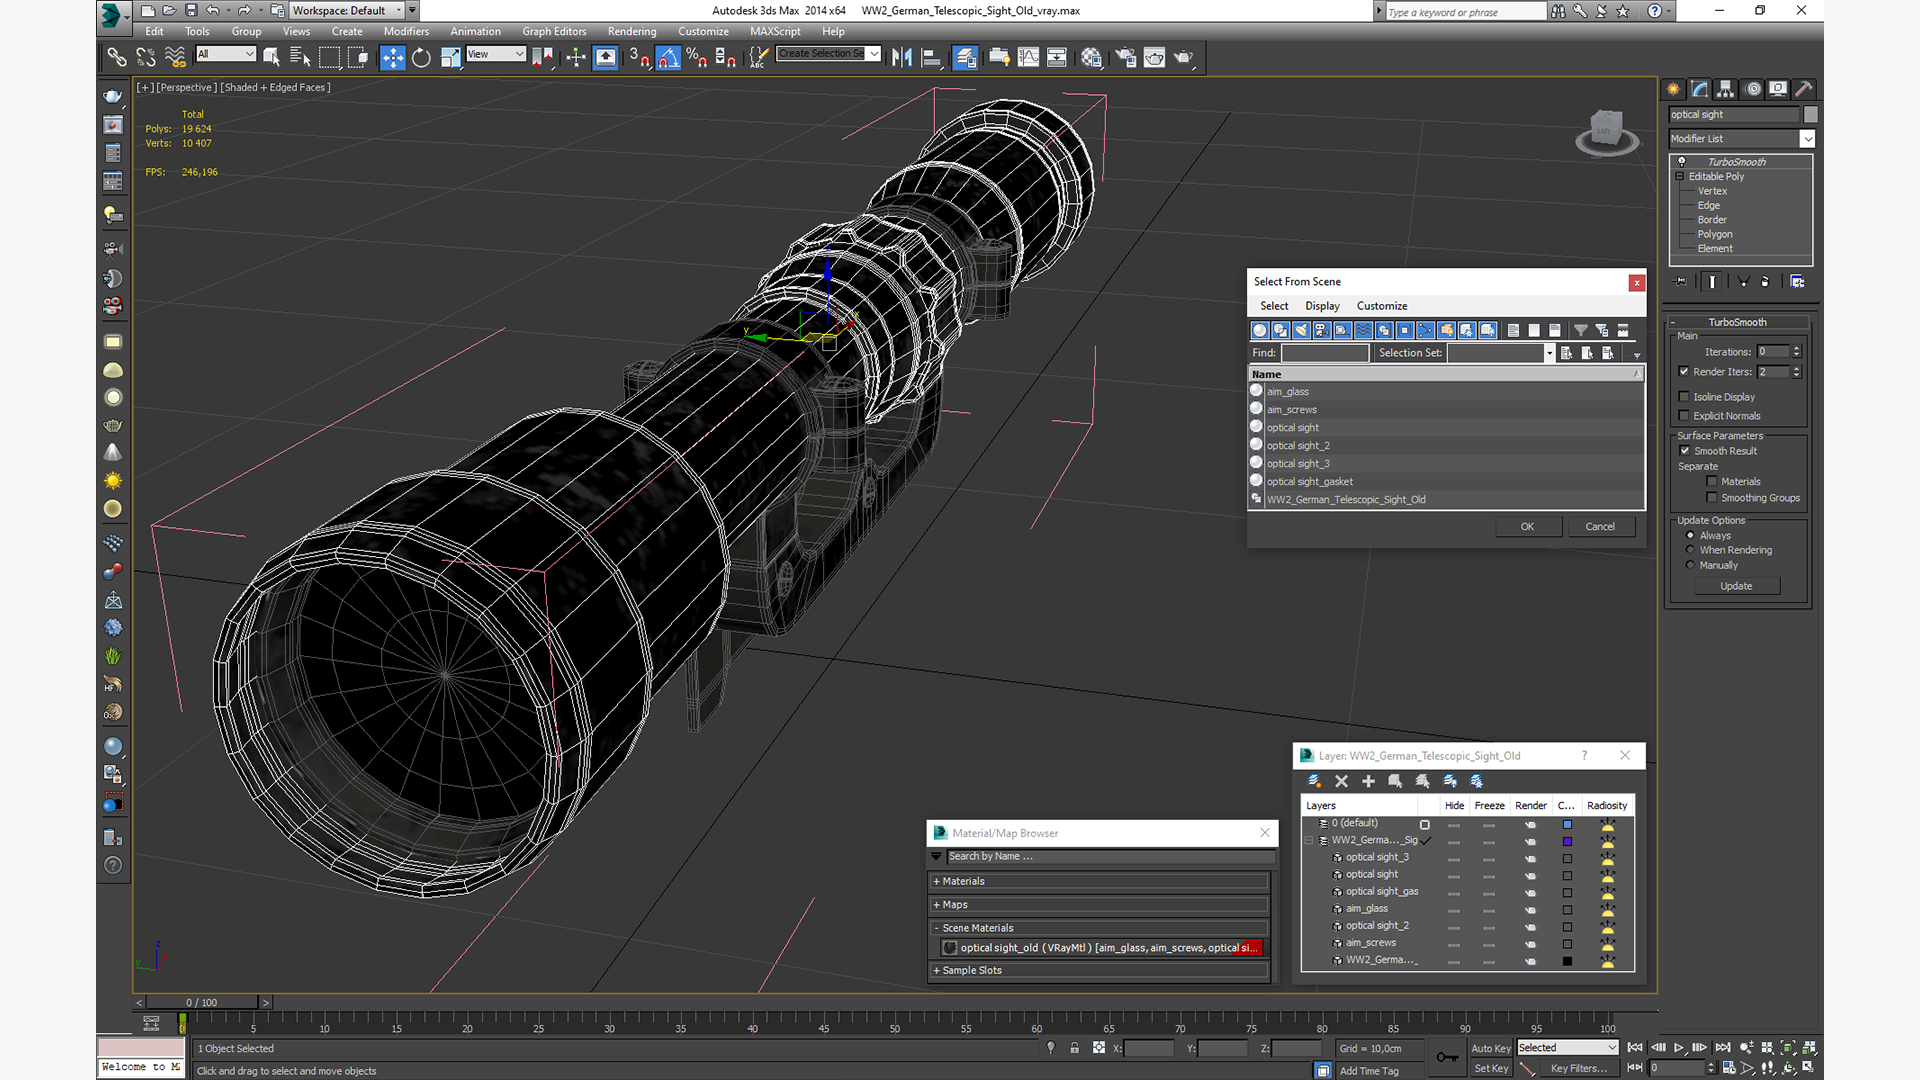Open the Rendering menu
This screenshot has height=1080, width=1920.
[632, 32]
